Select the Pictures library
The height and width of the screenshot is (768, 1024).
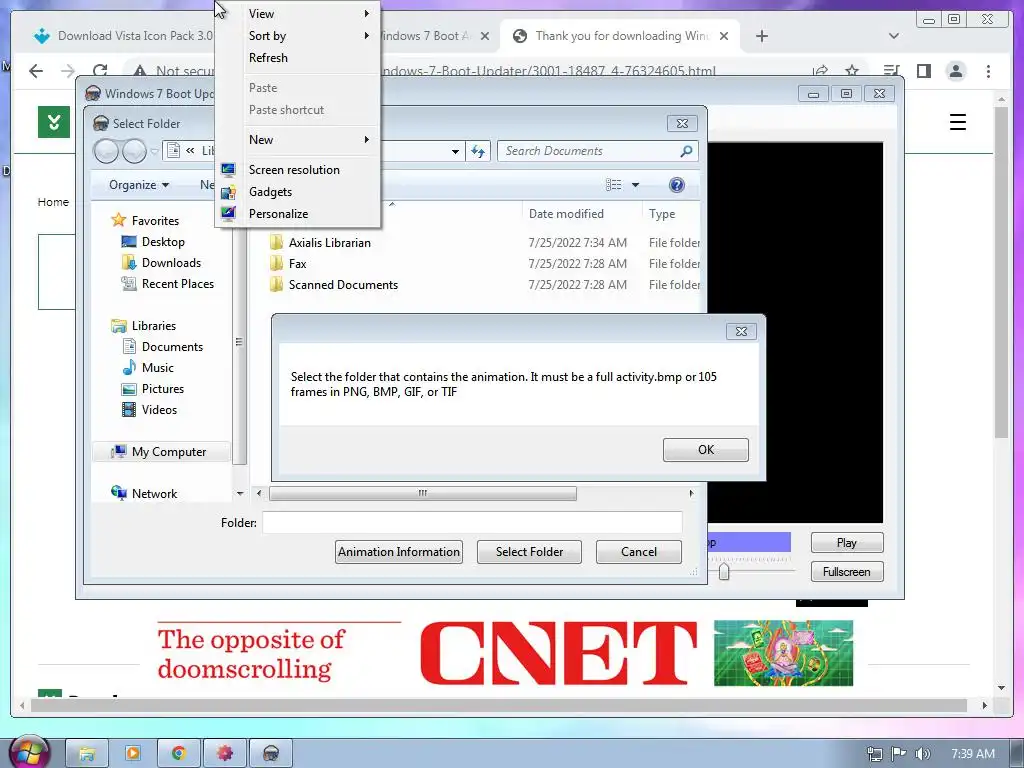(163, 389)
